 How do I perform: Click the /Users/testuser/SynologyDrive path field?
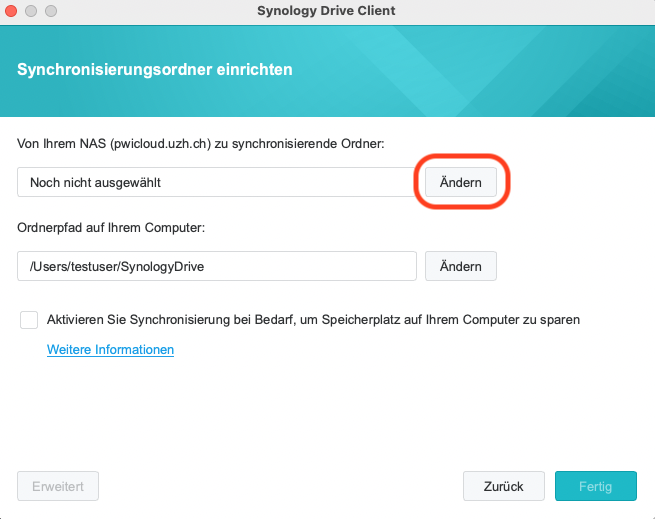pyautogui.click(x=217, y=266)
